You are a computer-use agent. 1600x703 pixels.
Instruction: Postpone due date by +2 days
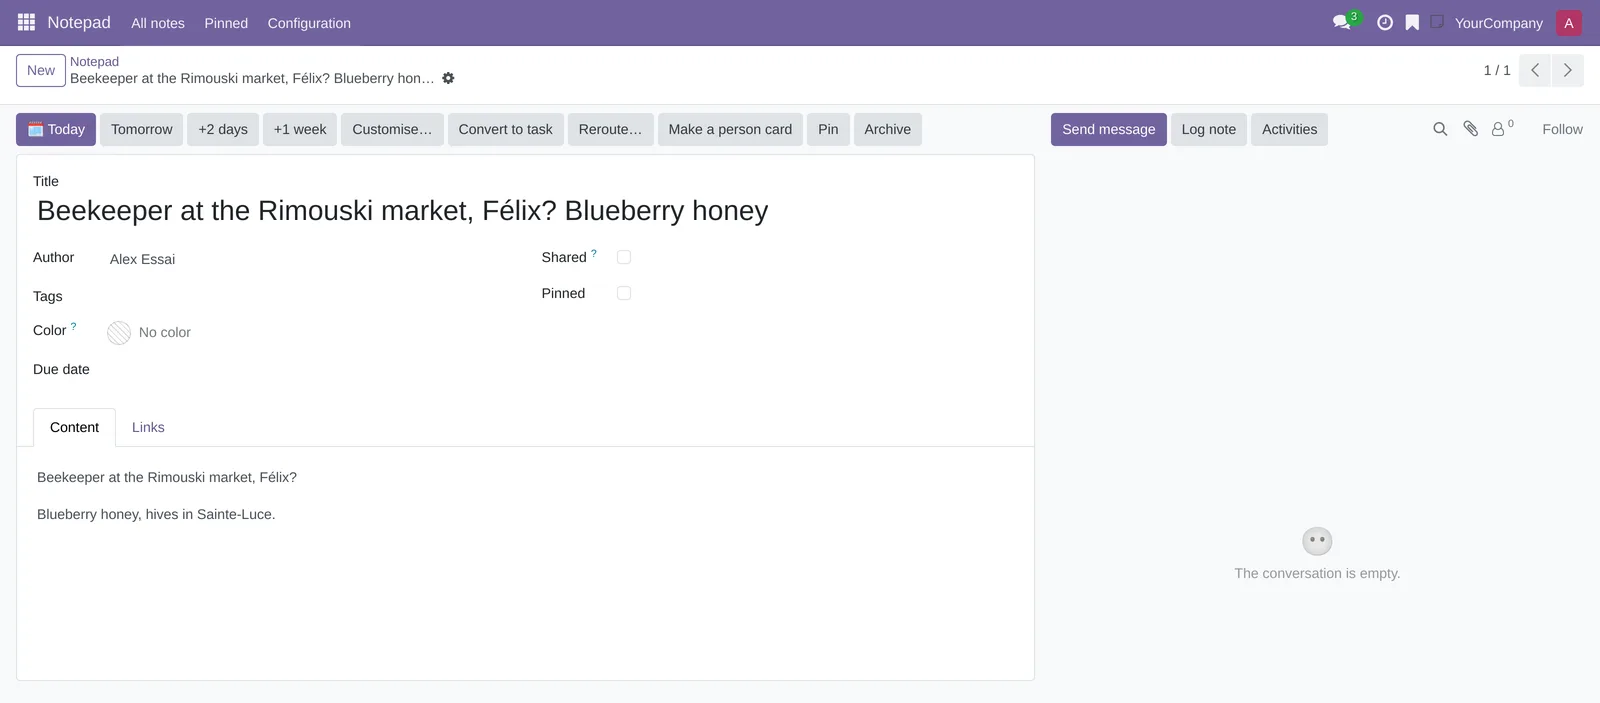(x=223, y=129)
